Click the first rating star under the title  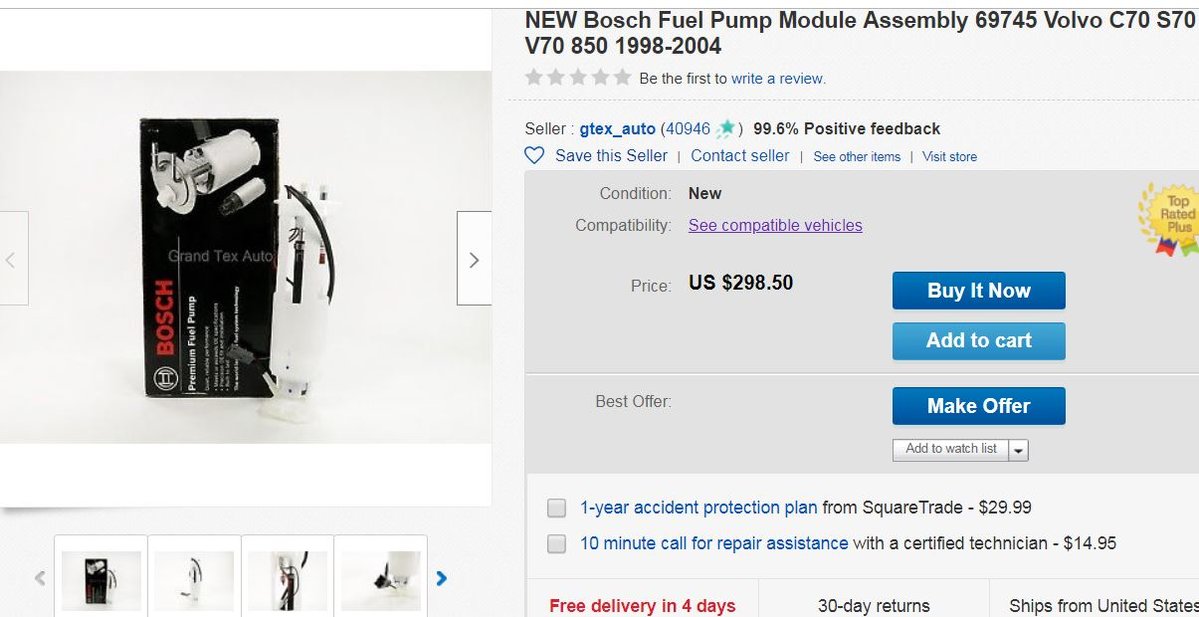tap(533, 75)
